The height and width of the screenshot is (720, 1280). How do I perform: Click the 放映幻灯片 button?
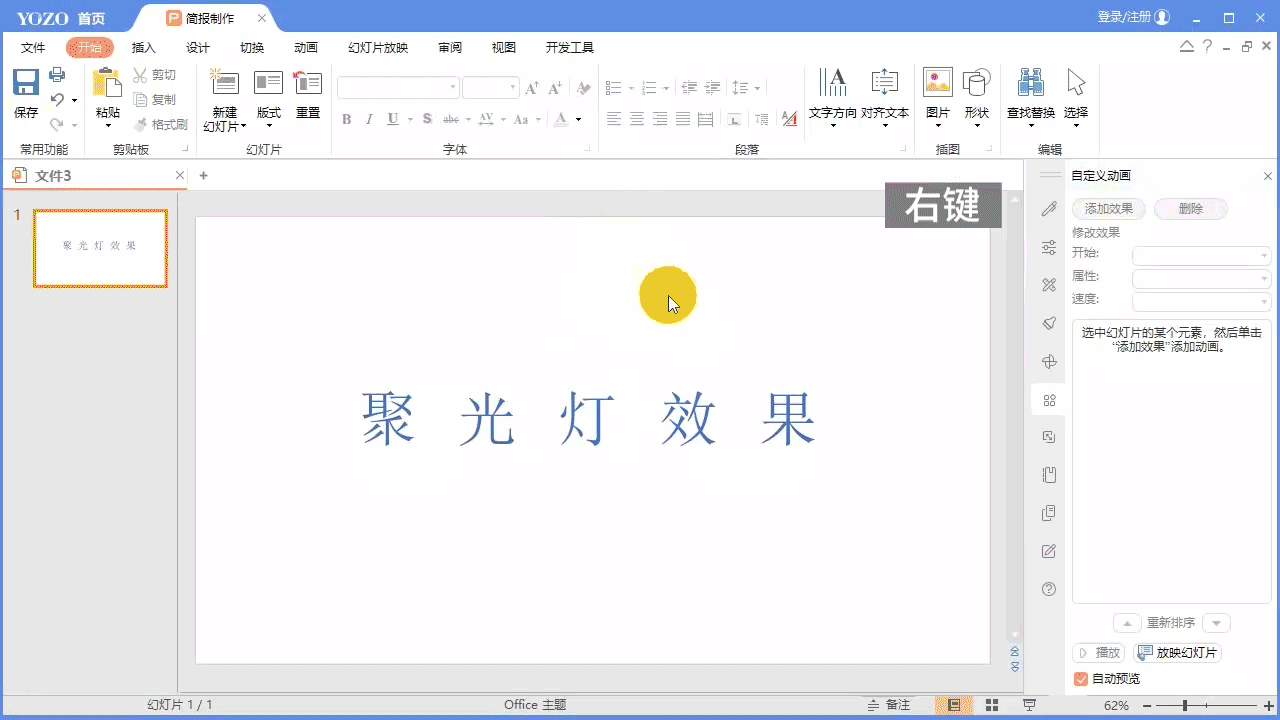tap(1178, 653)
